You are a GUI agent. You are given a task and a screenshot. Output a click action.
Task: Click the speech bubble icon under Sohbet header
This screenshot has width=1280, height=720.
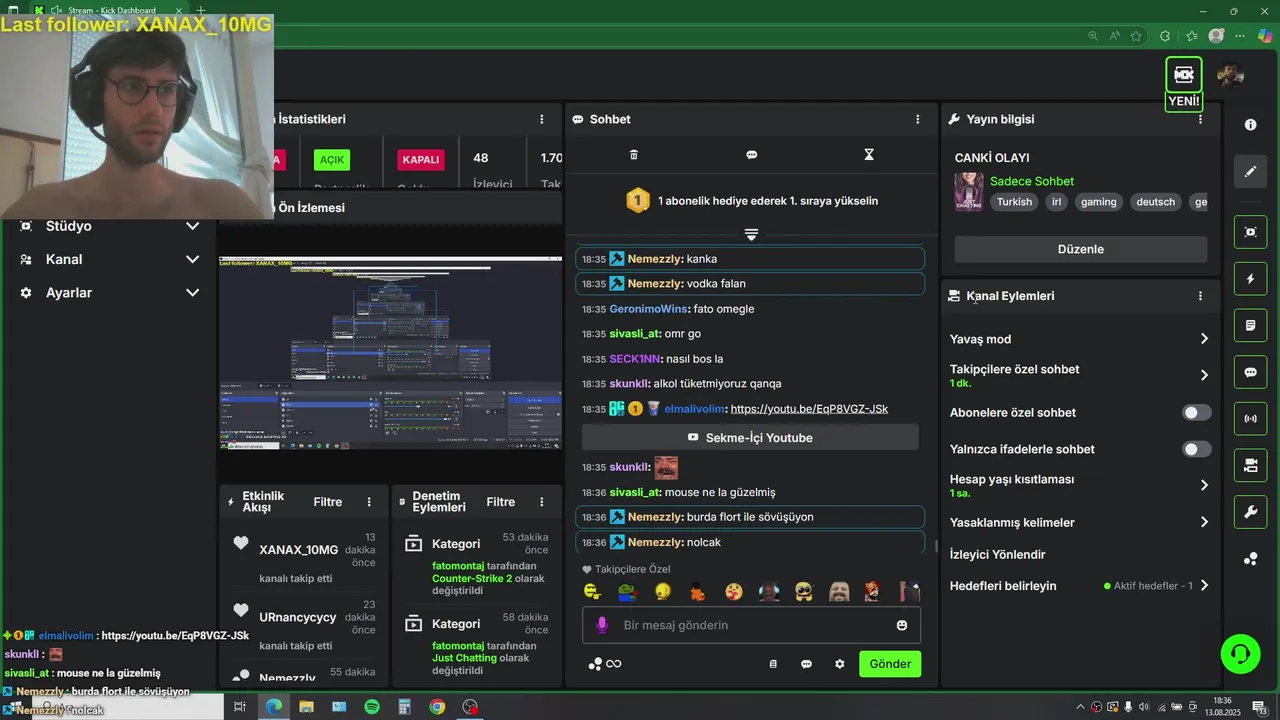751,155
